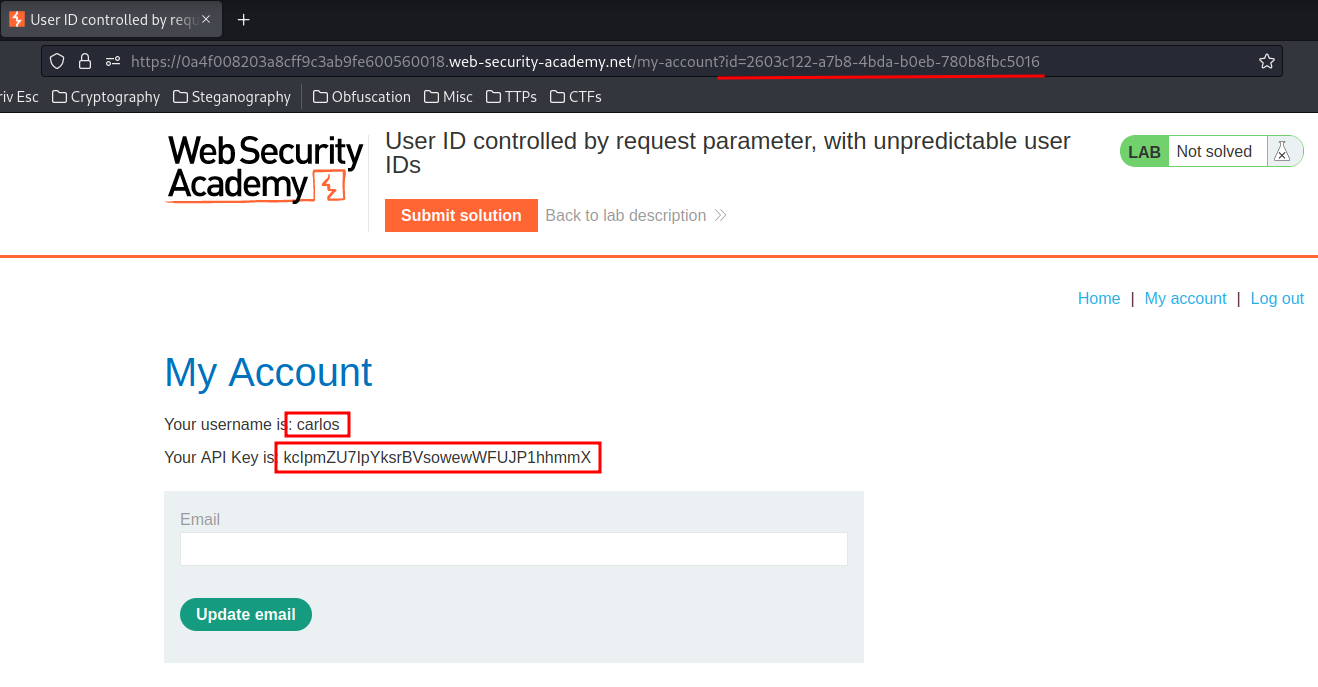Open the My account link

1185,298
